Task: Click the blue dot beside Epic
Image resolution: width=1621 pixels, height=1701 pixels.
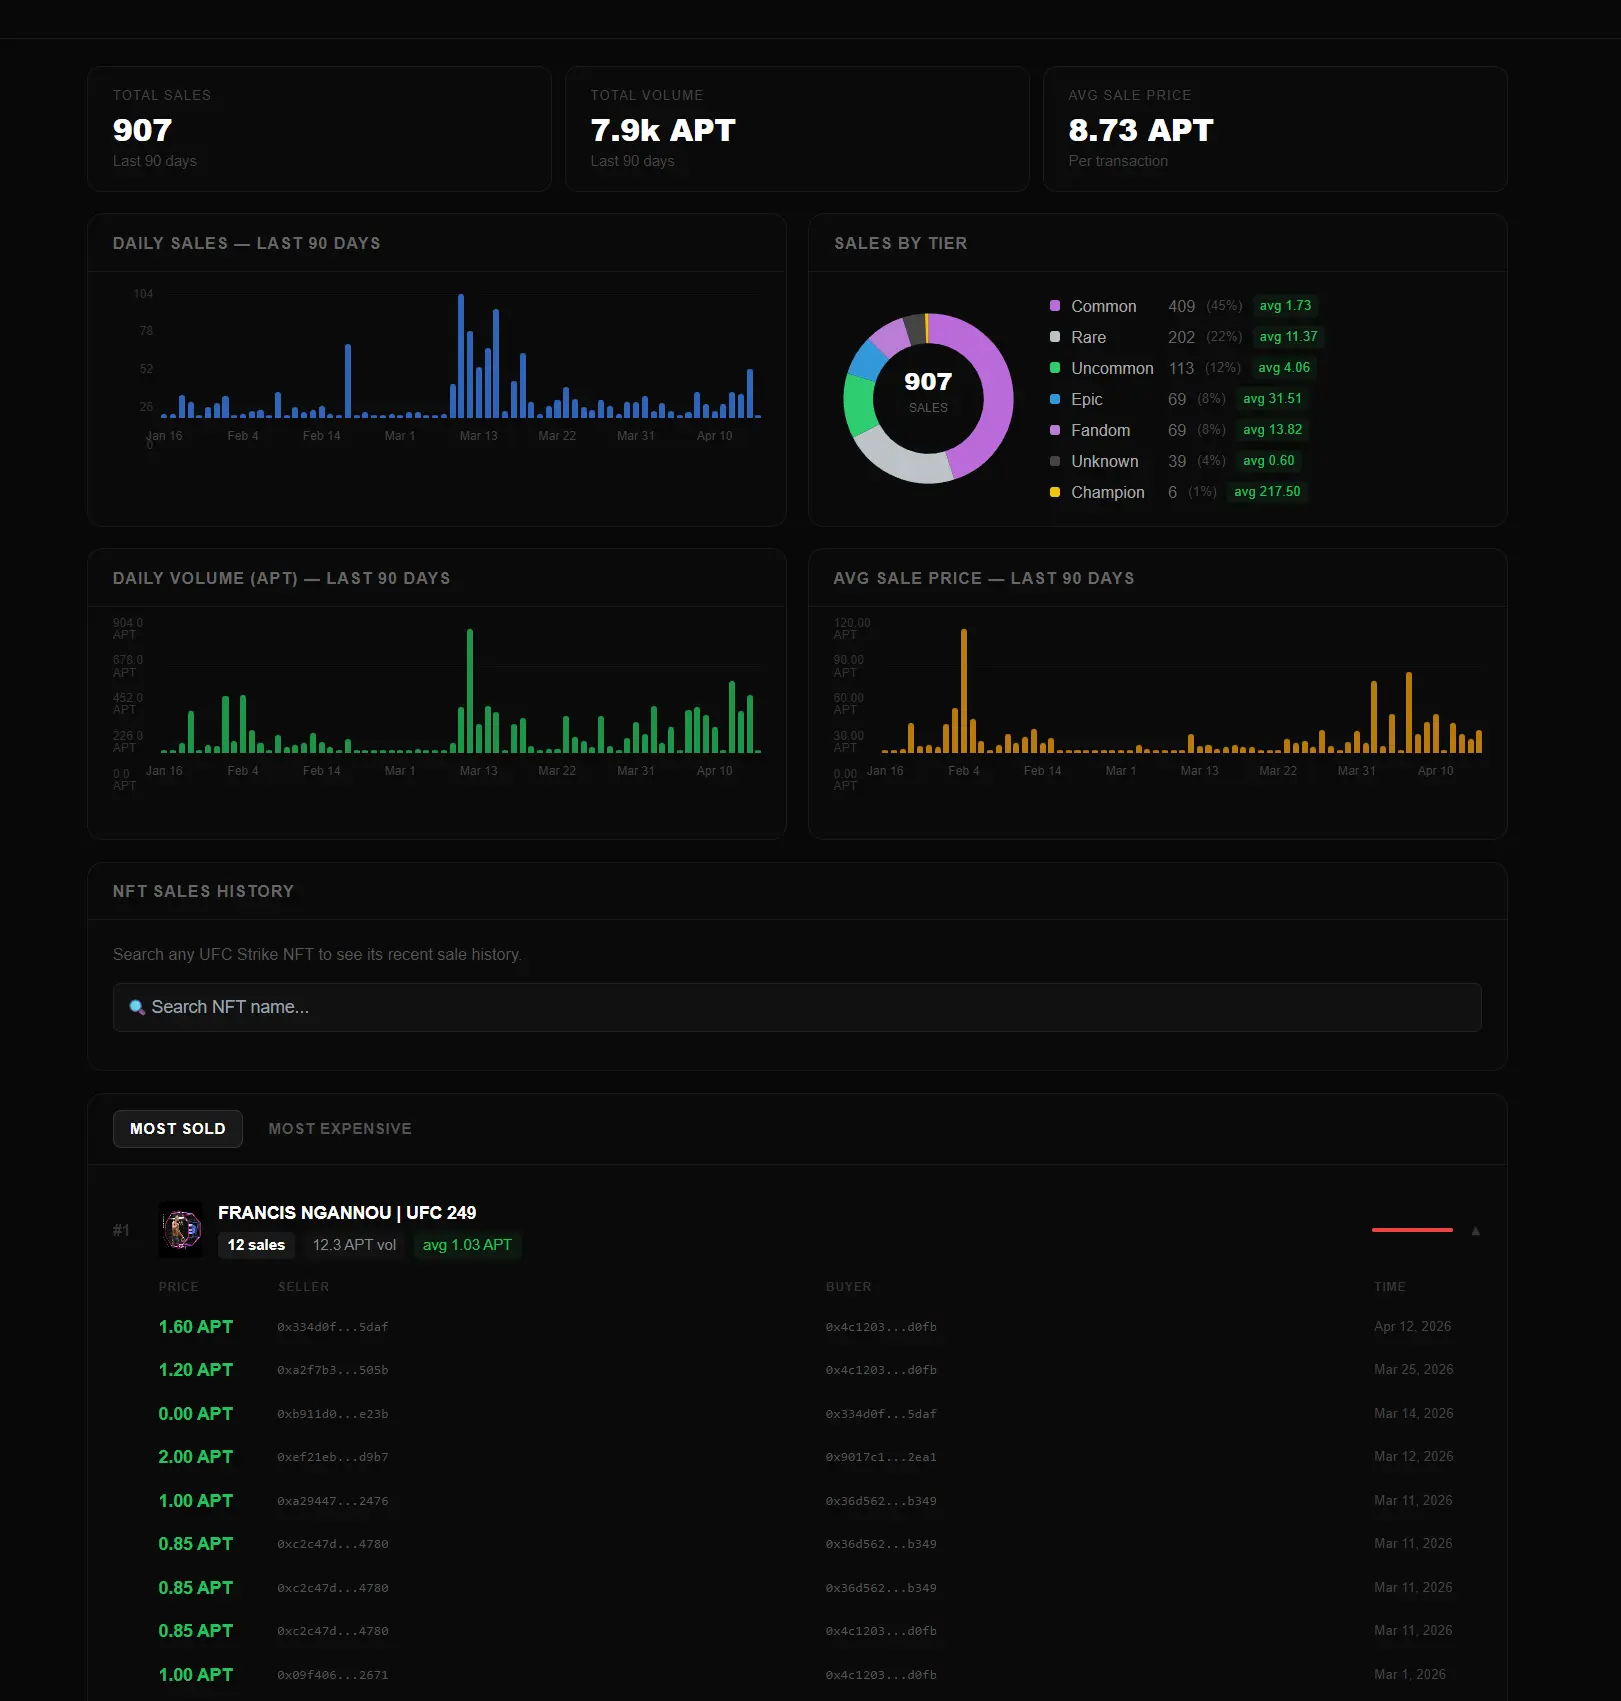Action: coord(1056,399)
